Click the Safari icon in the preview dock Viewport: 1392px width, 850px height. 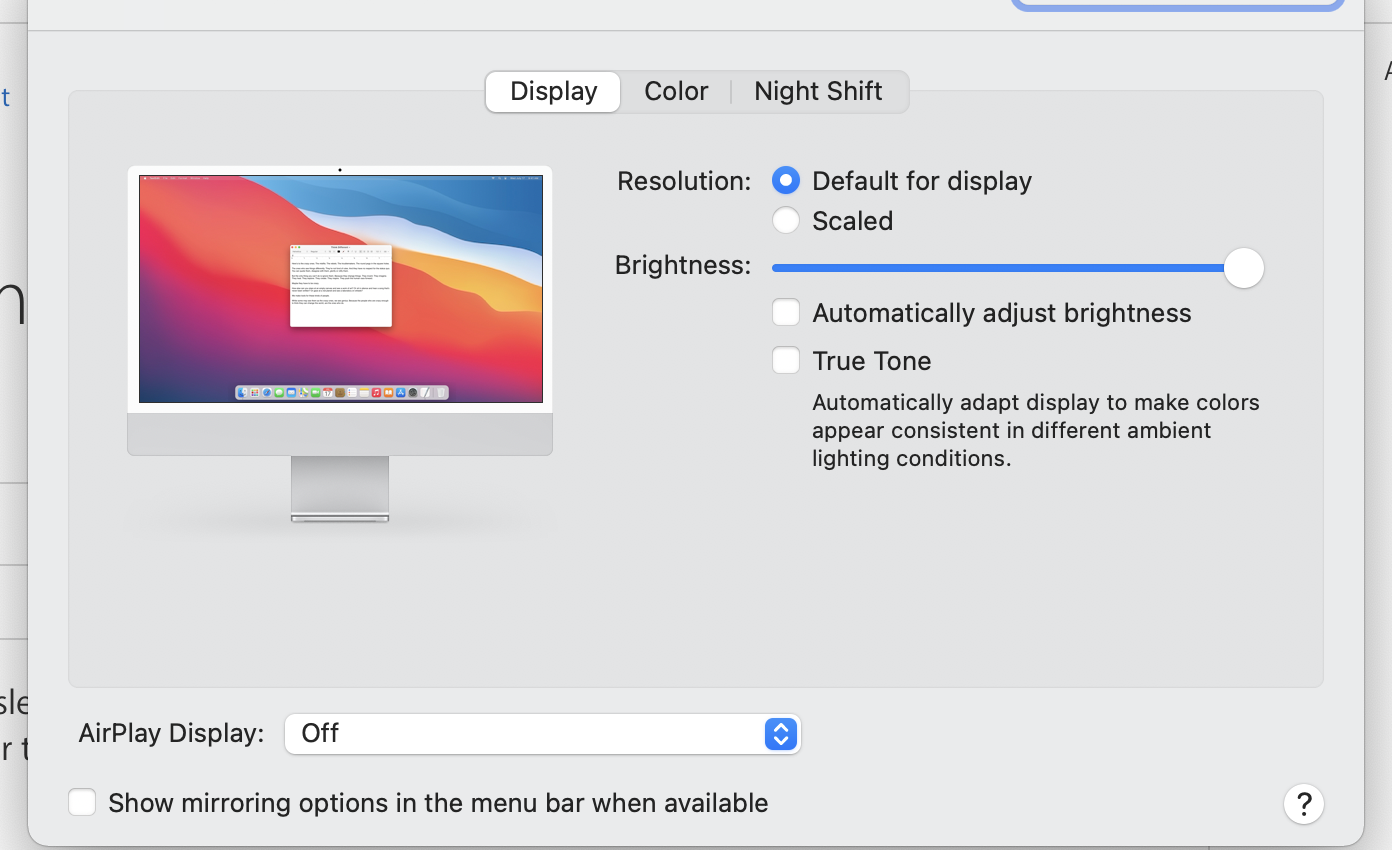tap(268, 392)
